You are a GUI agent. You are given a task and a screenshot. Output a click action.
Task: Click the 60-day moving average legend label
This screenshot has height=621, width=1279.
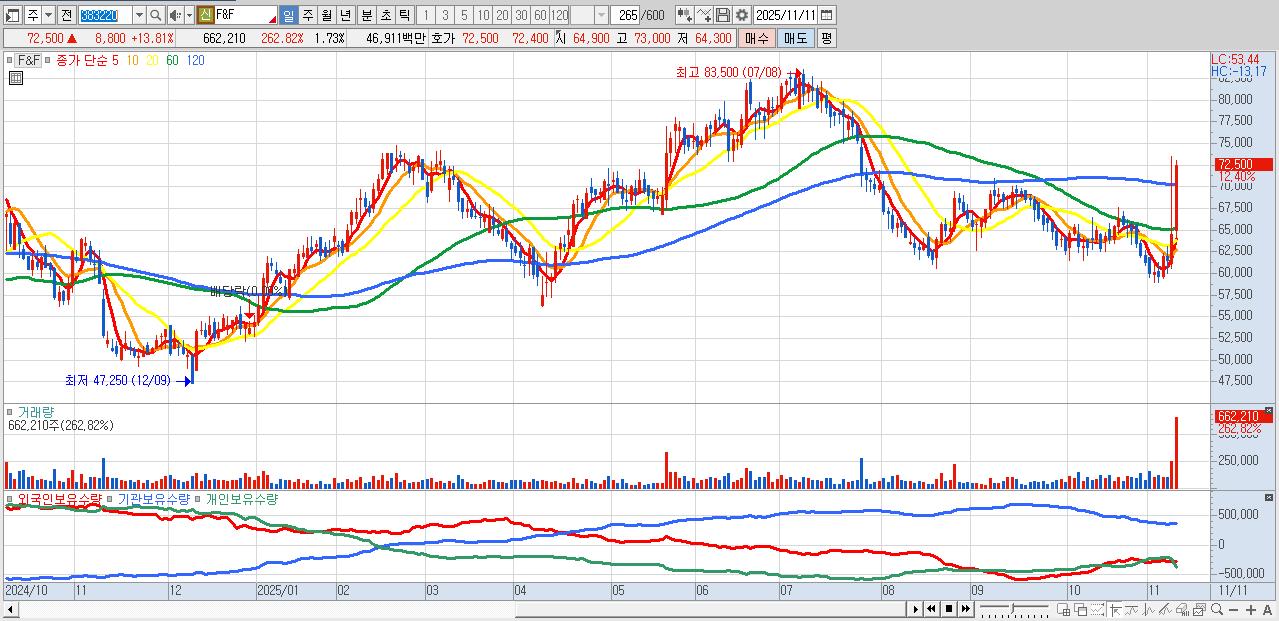[172, 61]
